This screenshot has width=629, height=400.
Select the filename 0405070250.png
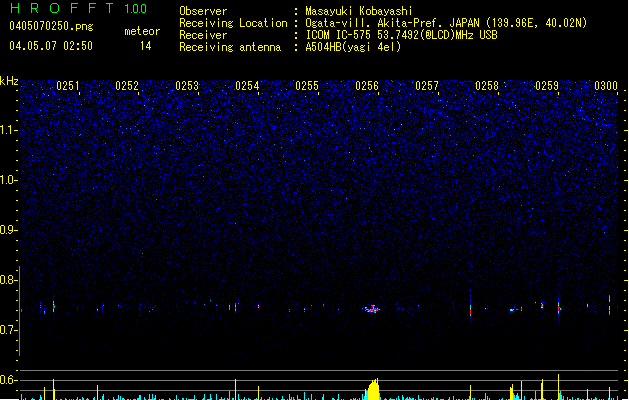[51, 26]
